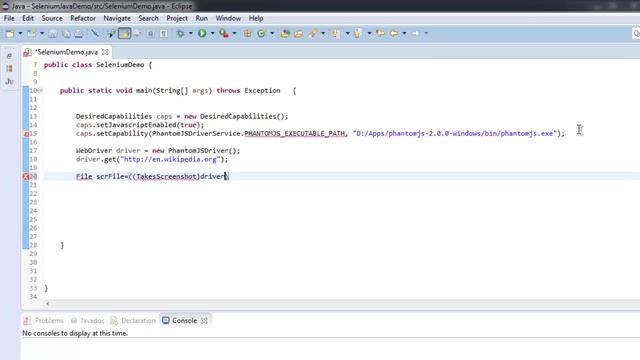
Task: Open the Search icon dropdown arrow
Action: (323, 33)
